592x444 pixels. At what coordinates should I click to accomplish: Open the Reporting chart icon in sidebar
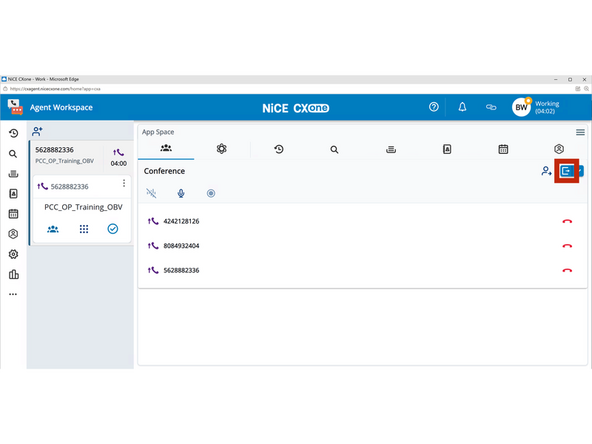13,274
